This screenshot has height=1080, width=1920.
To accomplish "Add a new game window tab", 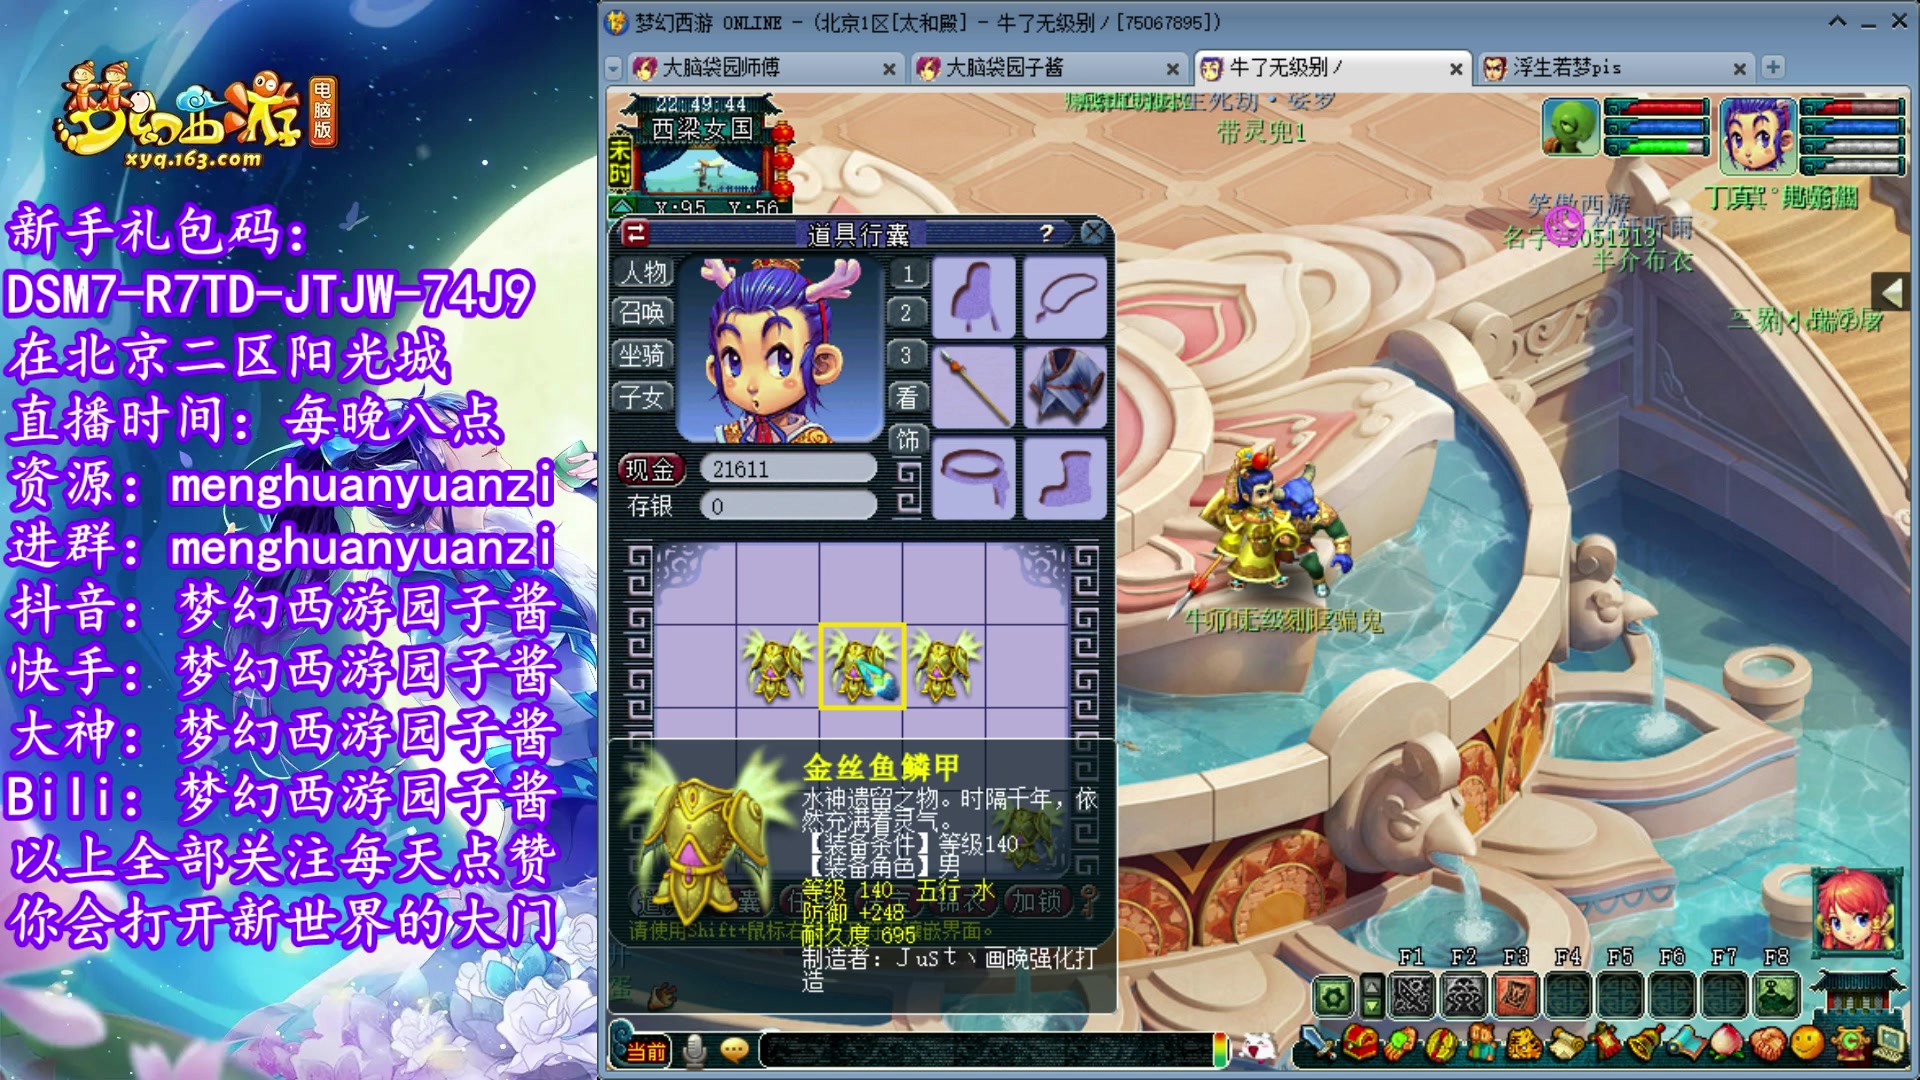I will tap(1773, 67).
